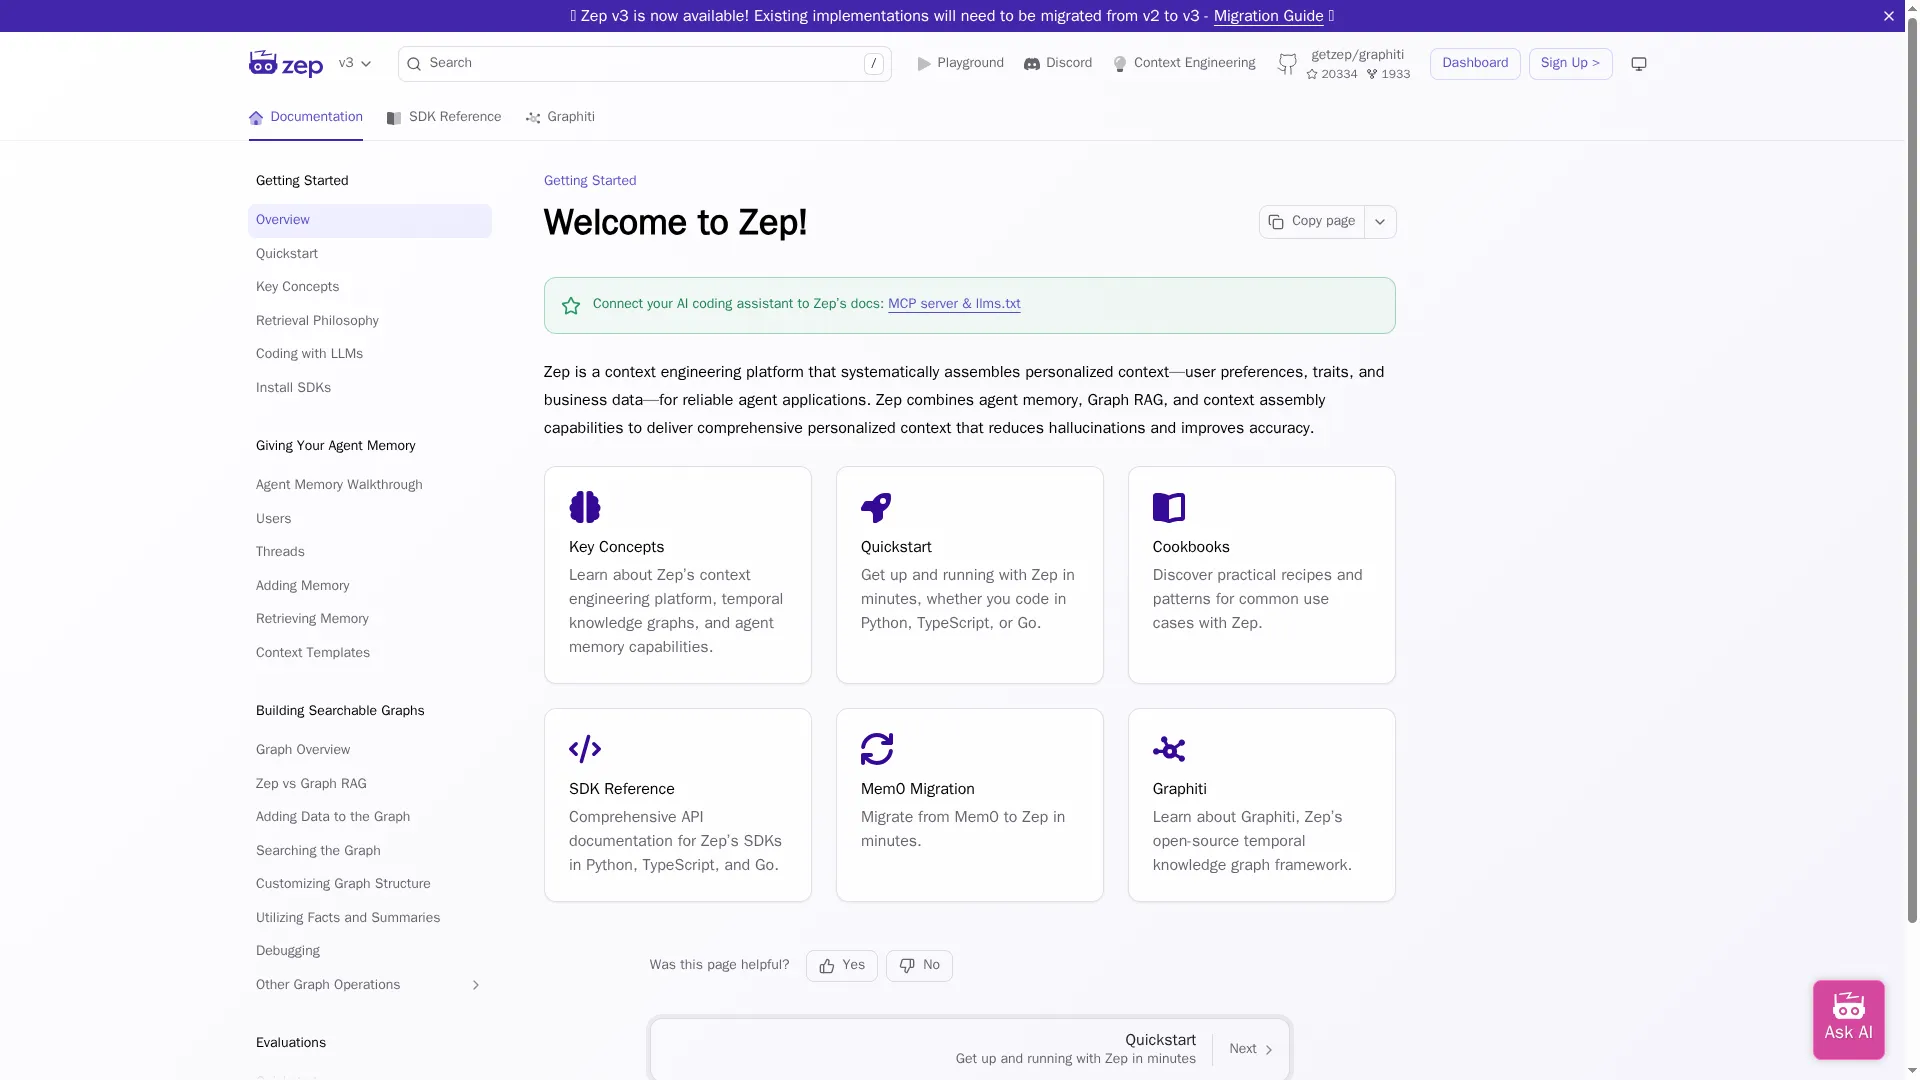Image resolution: width=1920 pixels, height=1080 pixels.
Task: Click the Cookbooks book icon
Action: (1168, 507)
